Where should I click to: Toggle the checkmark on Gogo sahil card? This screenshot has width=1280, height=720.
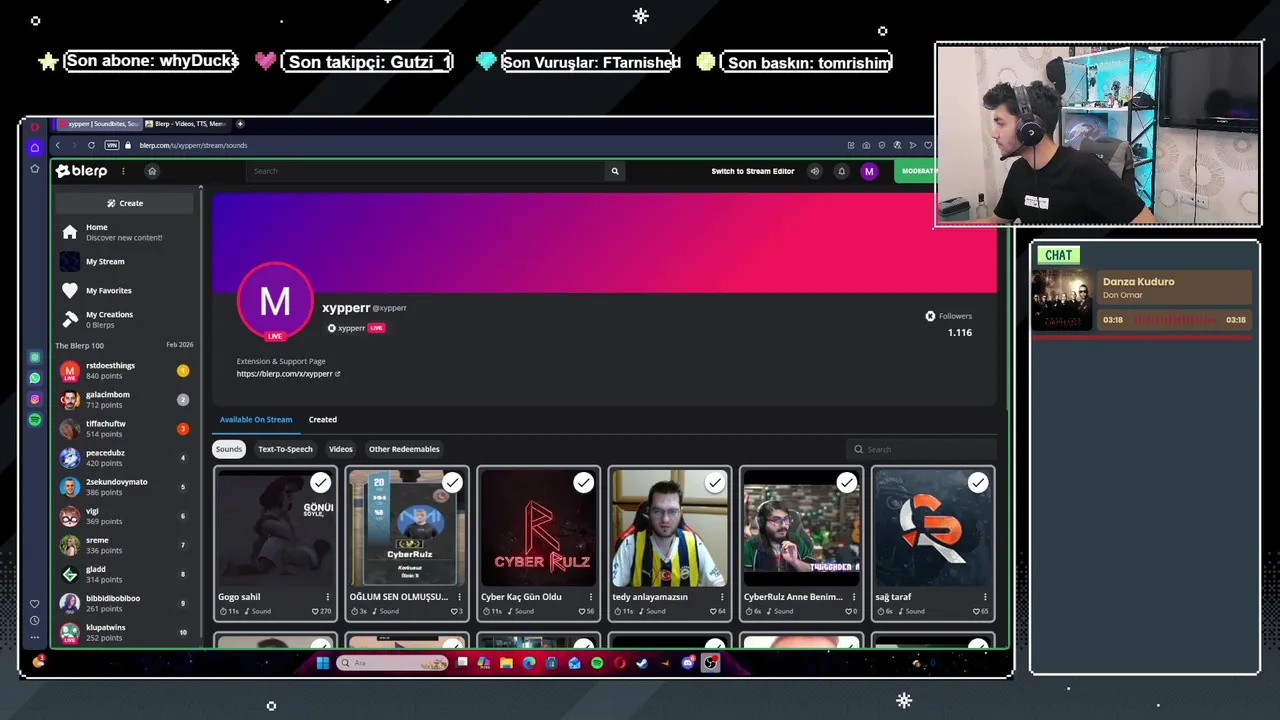(x=320, y=483)
